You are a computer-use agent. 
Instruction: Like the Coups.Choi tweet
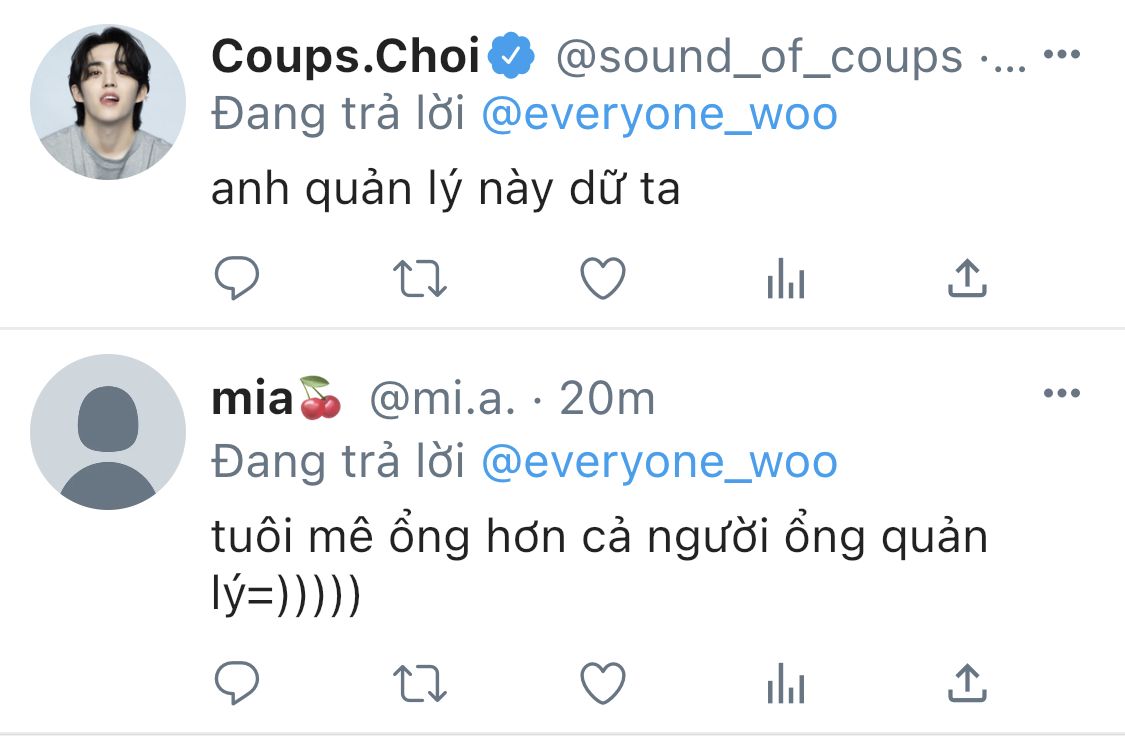tap(603, 278)
